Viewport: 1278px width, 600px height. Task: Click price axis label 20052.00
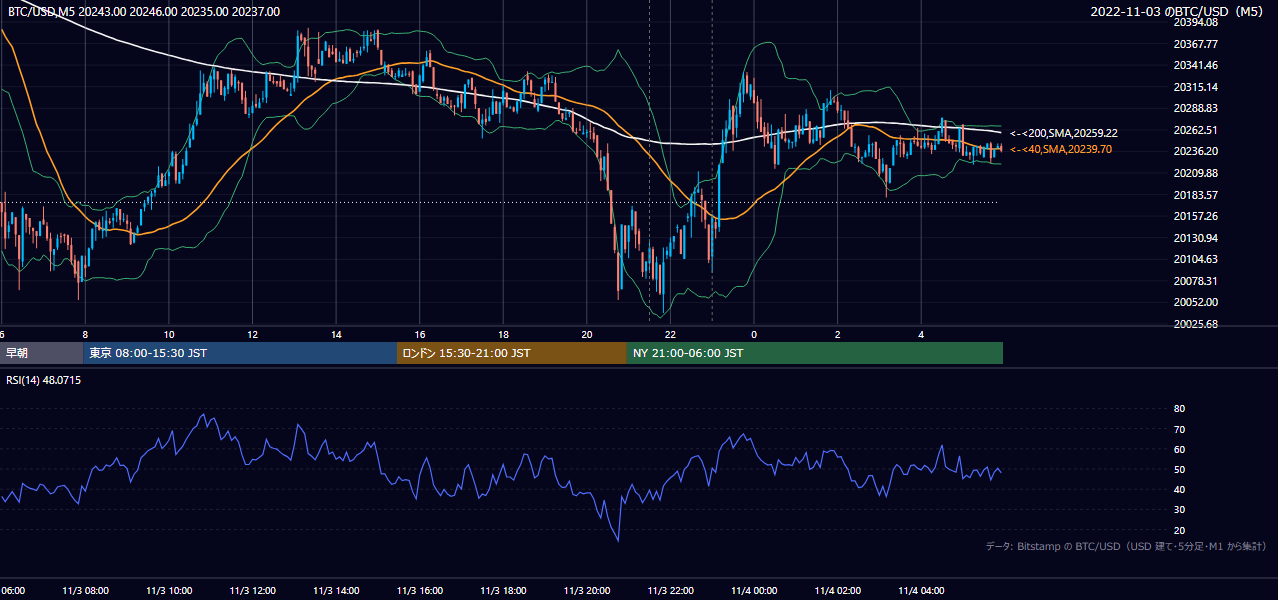pos(1195,302)
